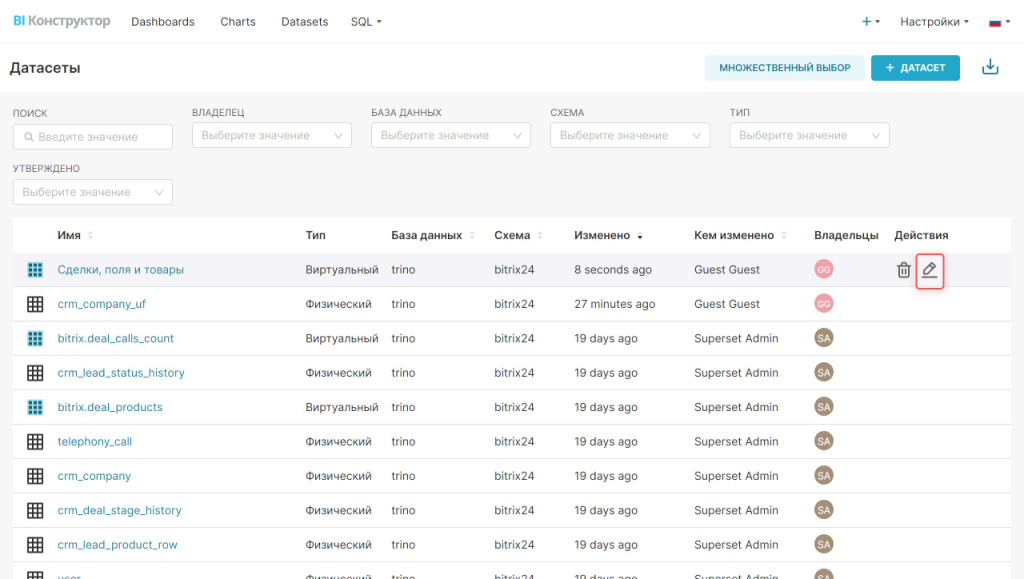The width and height of the screenshot is (1024, 579).
Task: Click the Действия column header
Action: [x=921, y=235]
